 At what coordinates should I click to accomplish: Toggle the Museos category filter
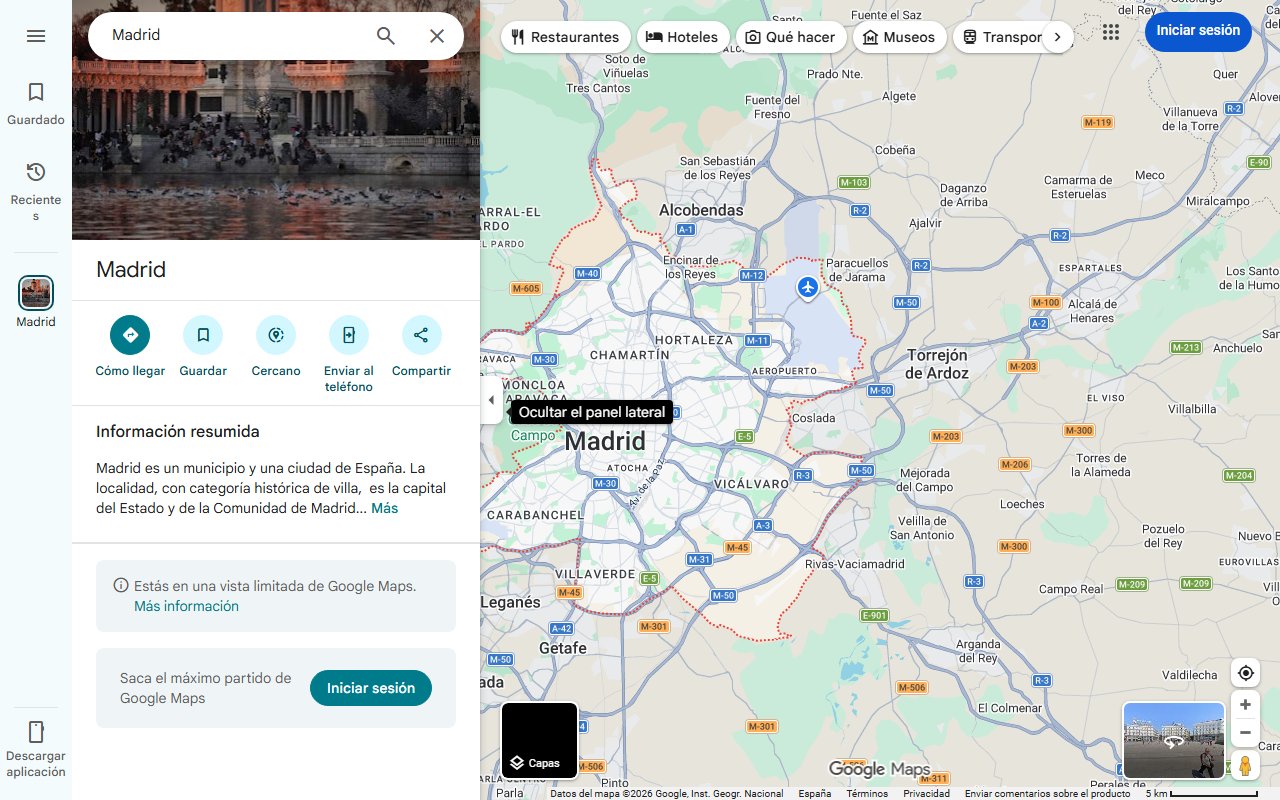click(899, 36)
